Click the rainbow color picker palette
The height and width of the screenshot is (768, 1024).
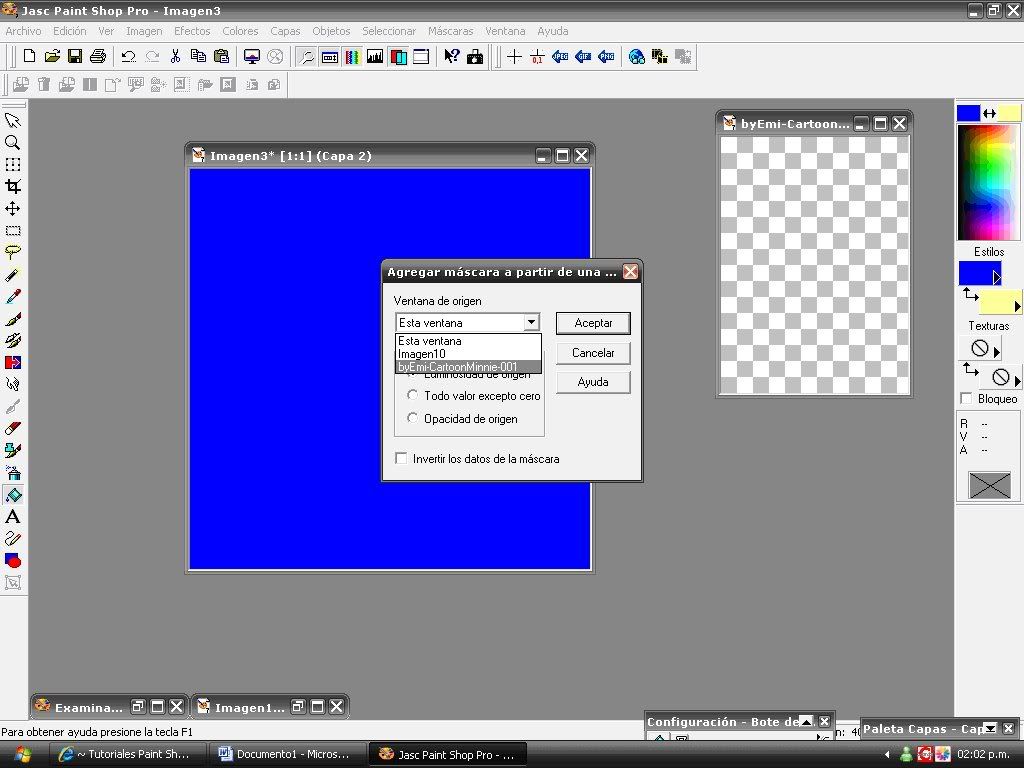tap(988, 182)
